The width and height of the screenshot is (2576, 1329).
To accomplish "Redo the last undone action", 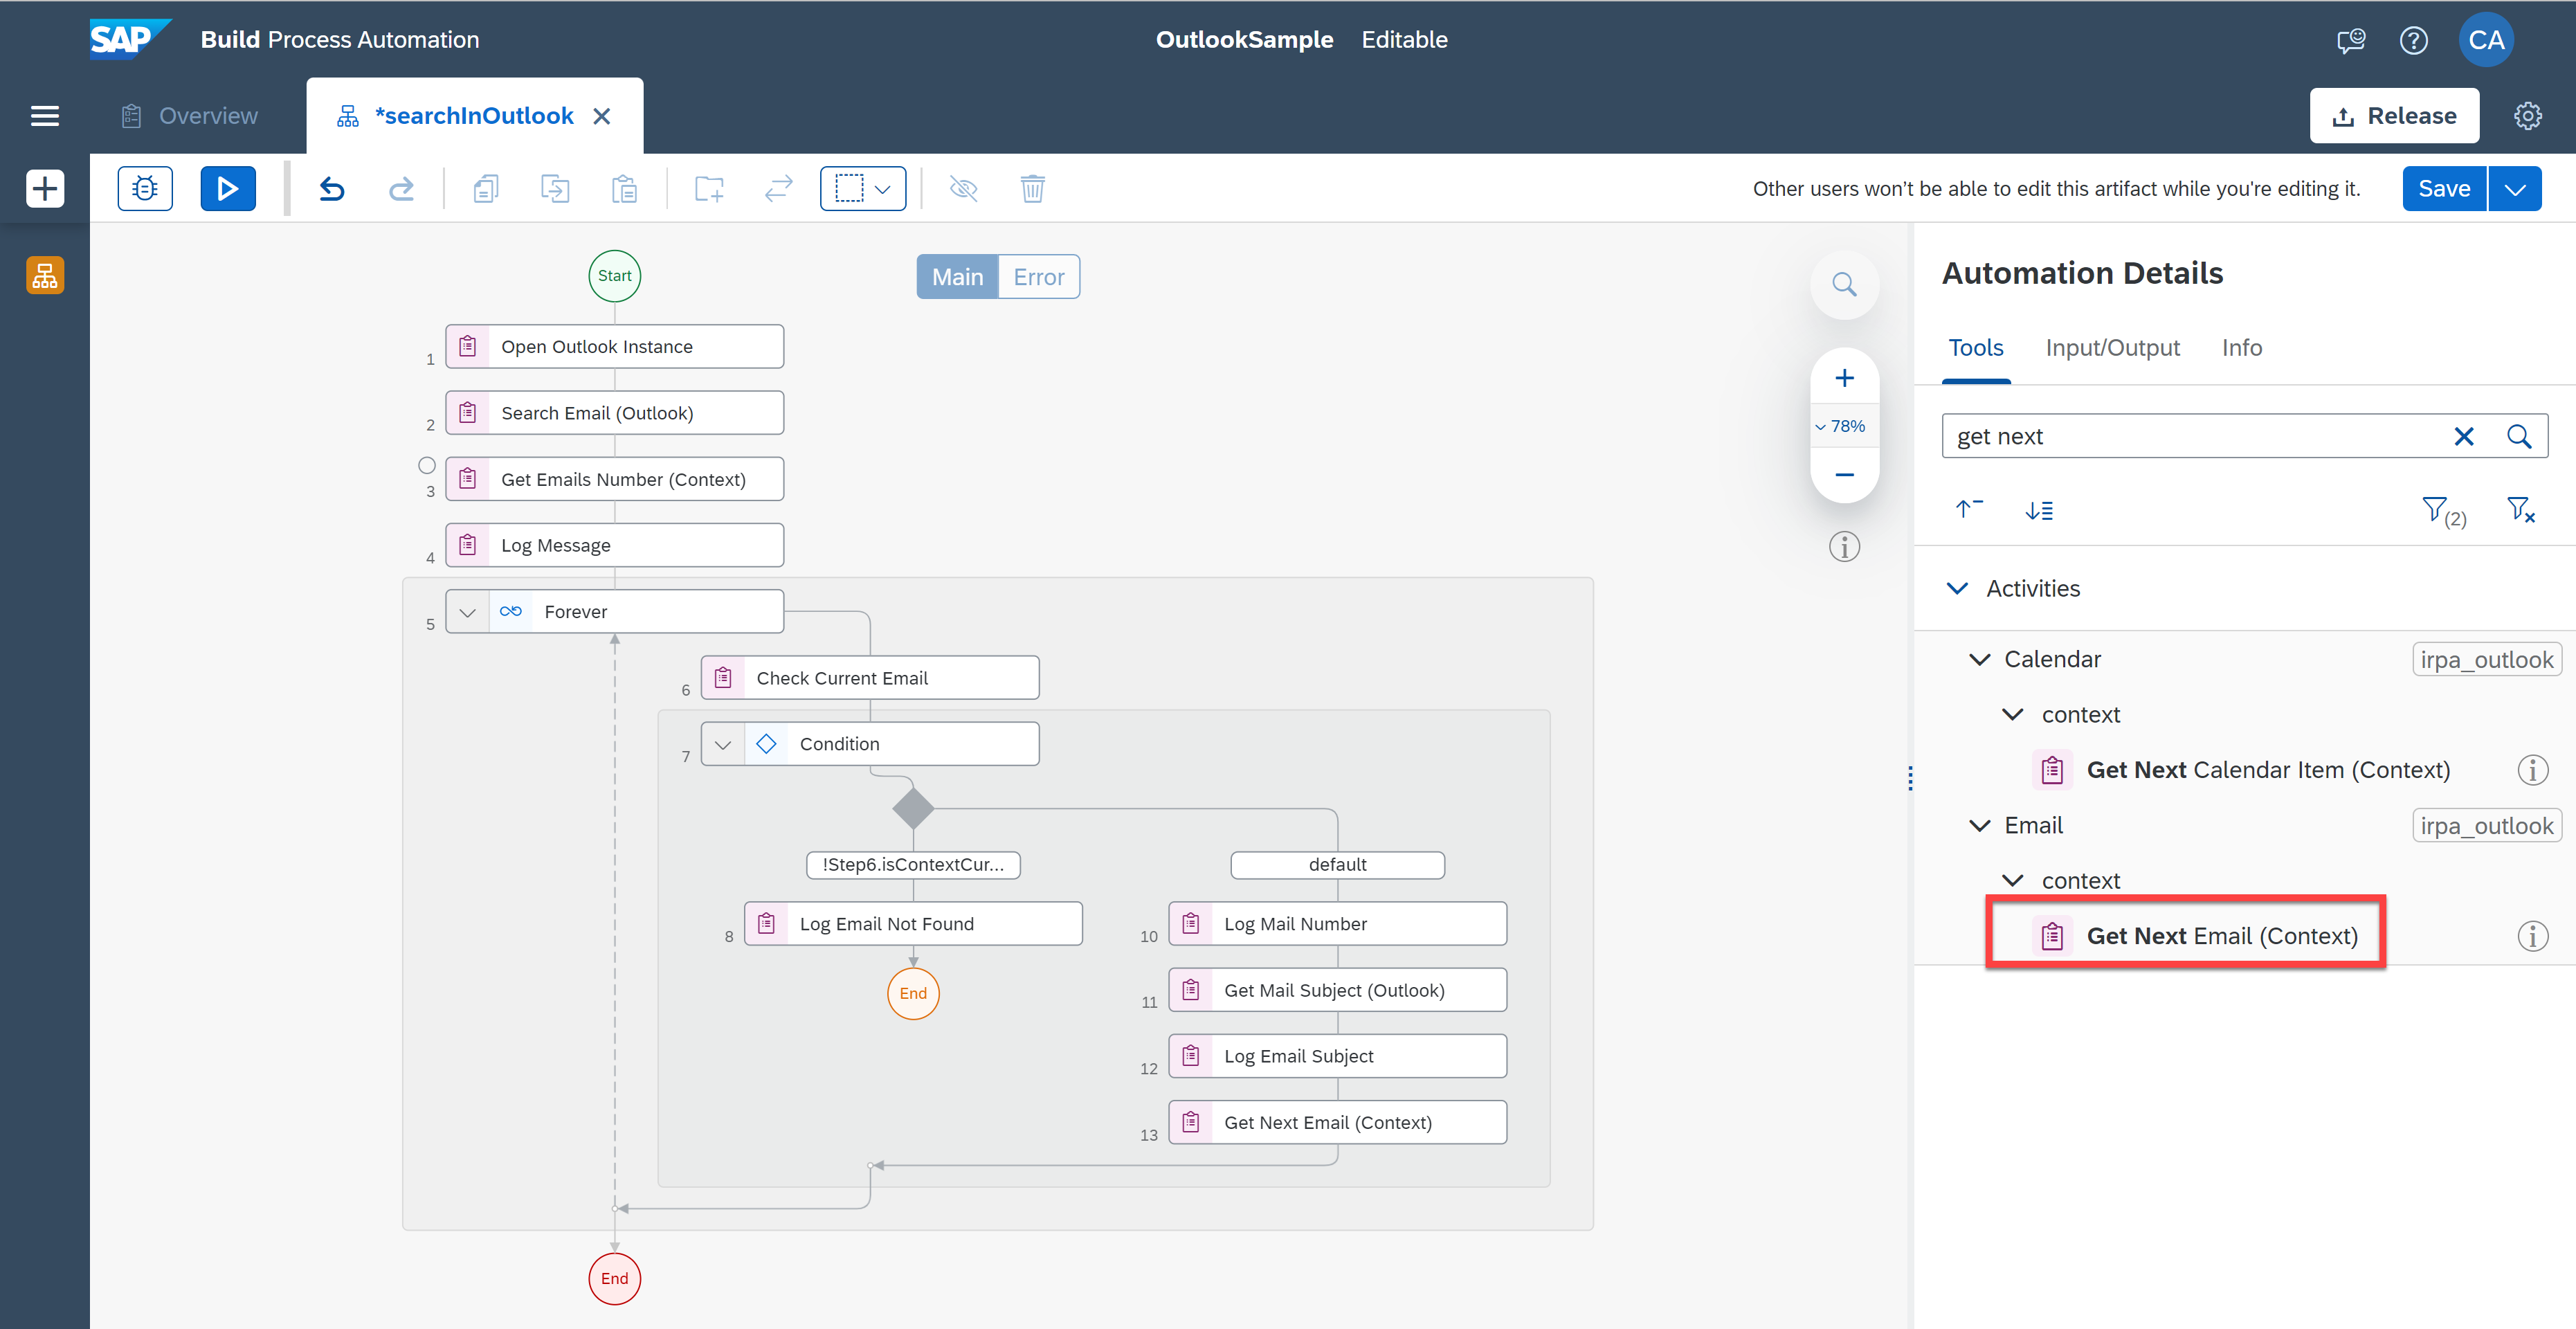I will pos(401,188).
